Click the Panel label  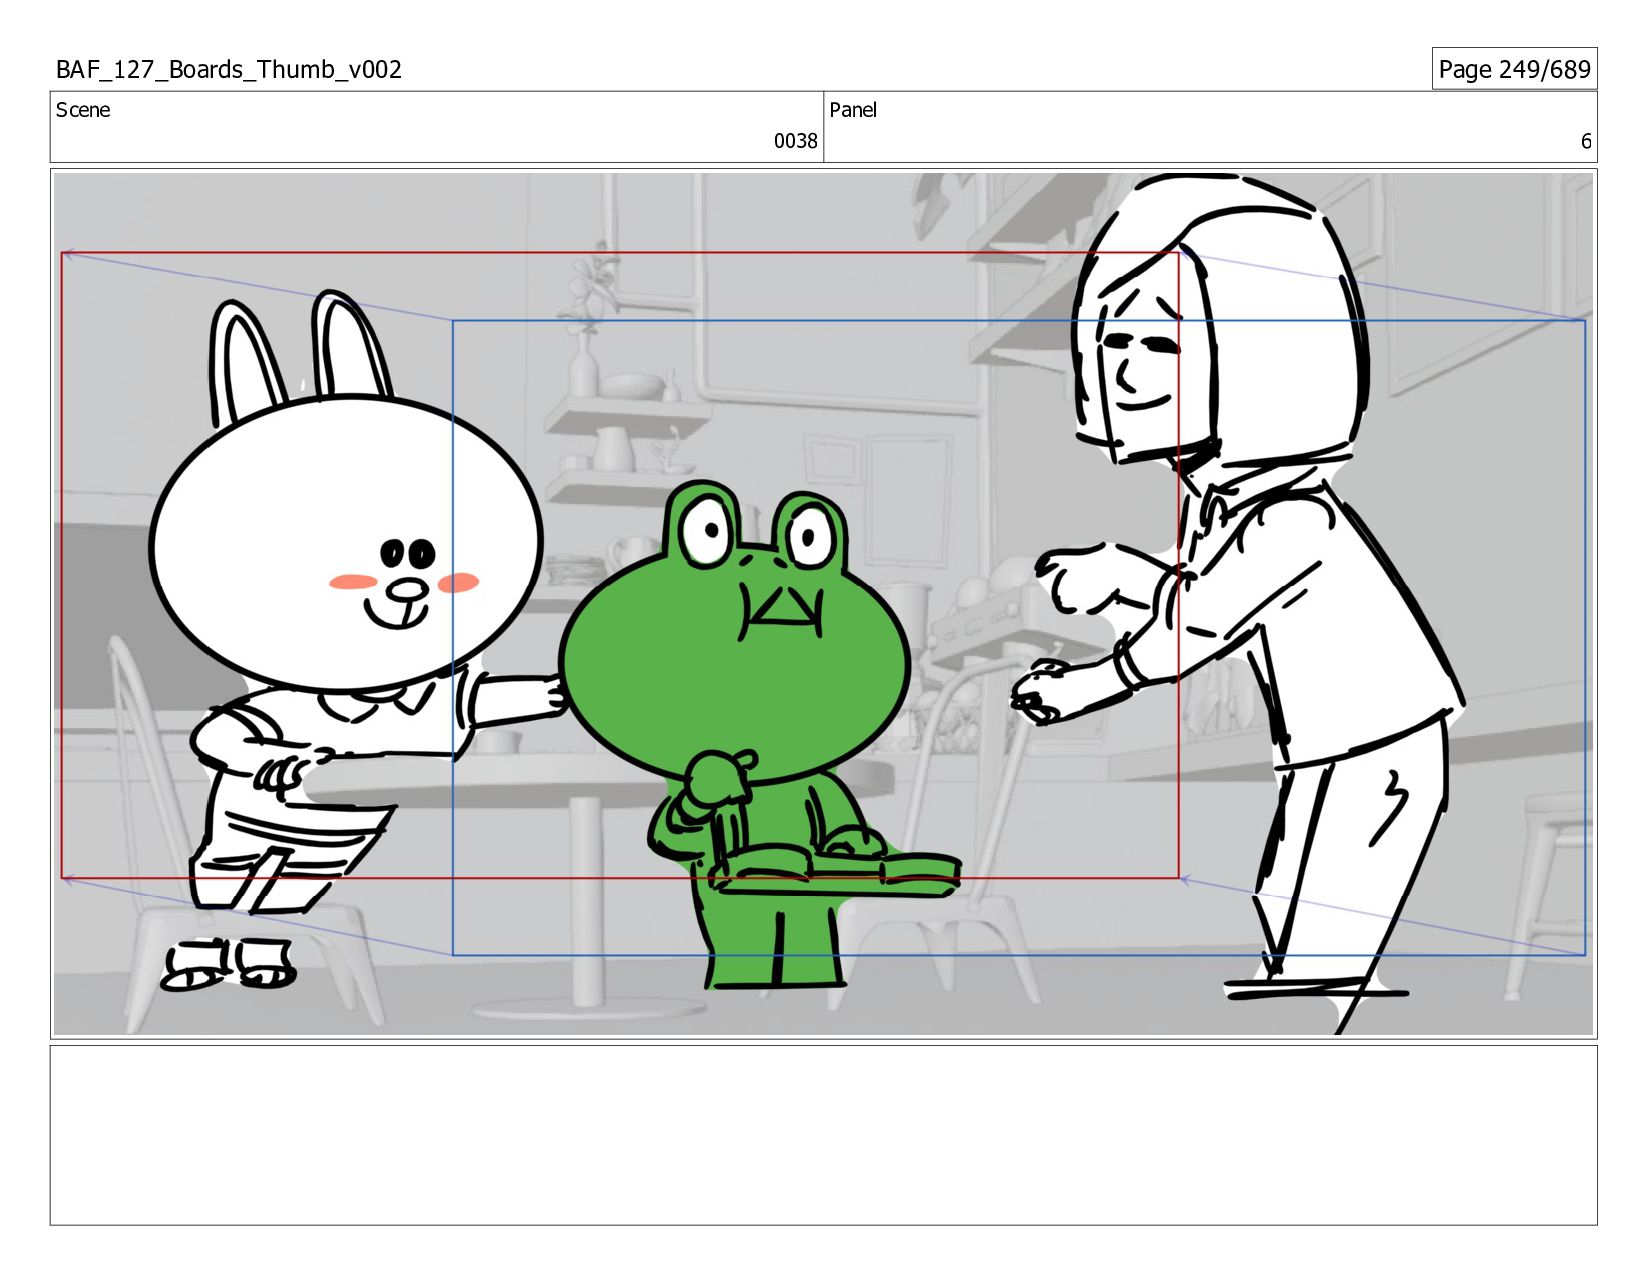(853, 110)
